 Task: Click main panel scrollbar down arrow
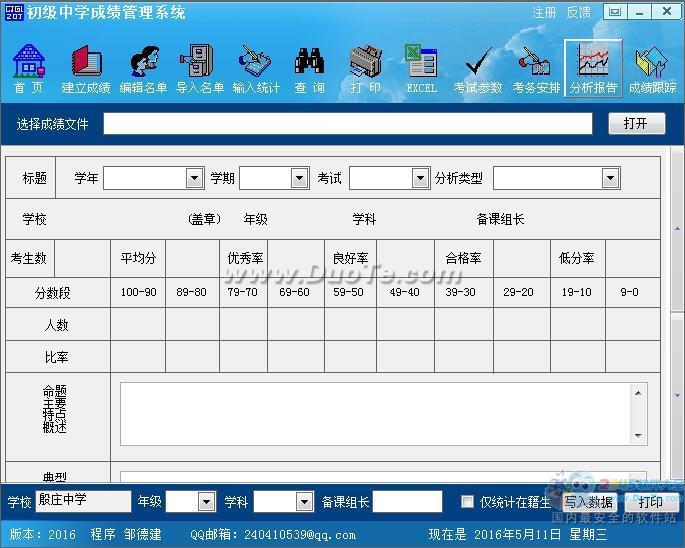677,395
